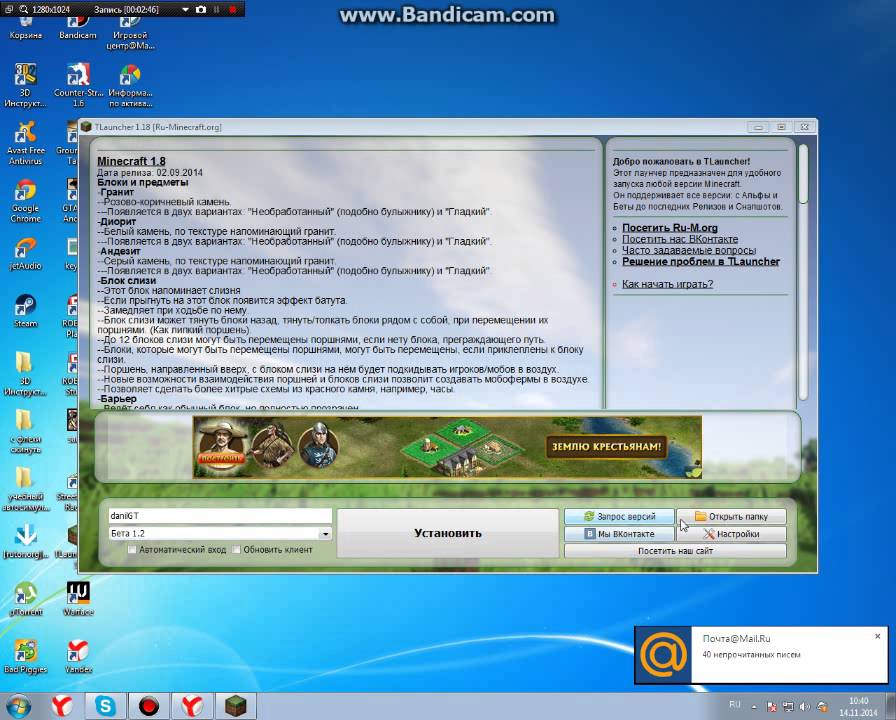
Task: Show hidden tray icons arrow
Action: 754,707
